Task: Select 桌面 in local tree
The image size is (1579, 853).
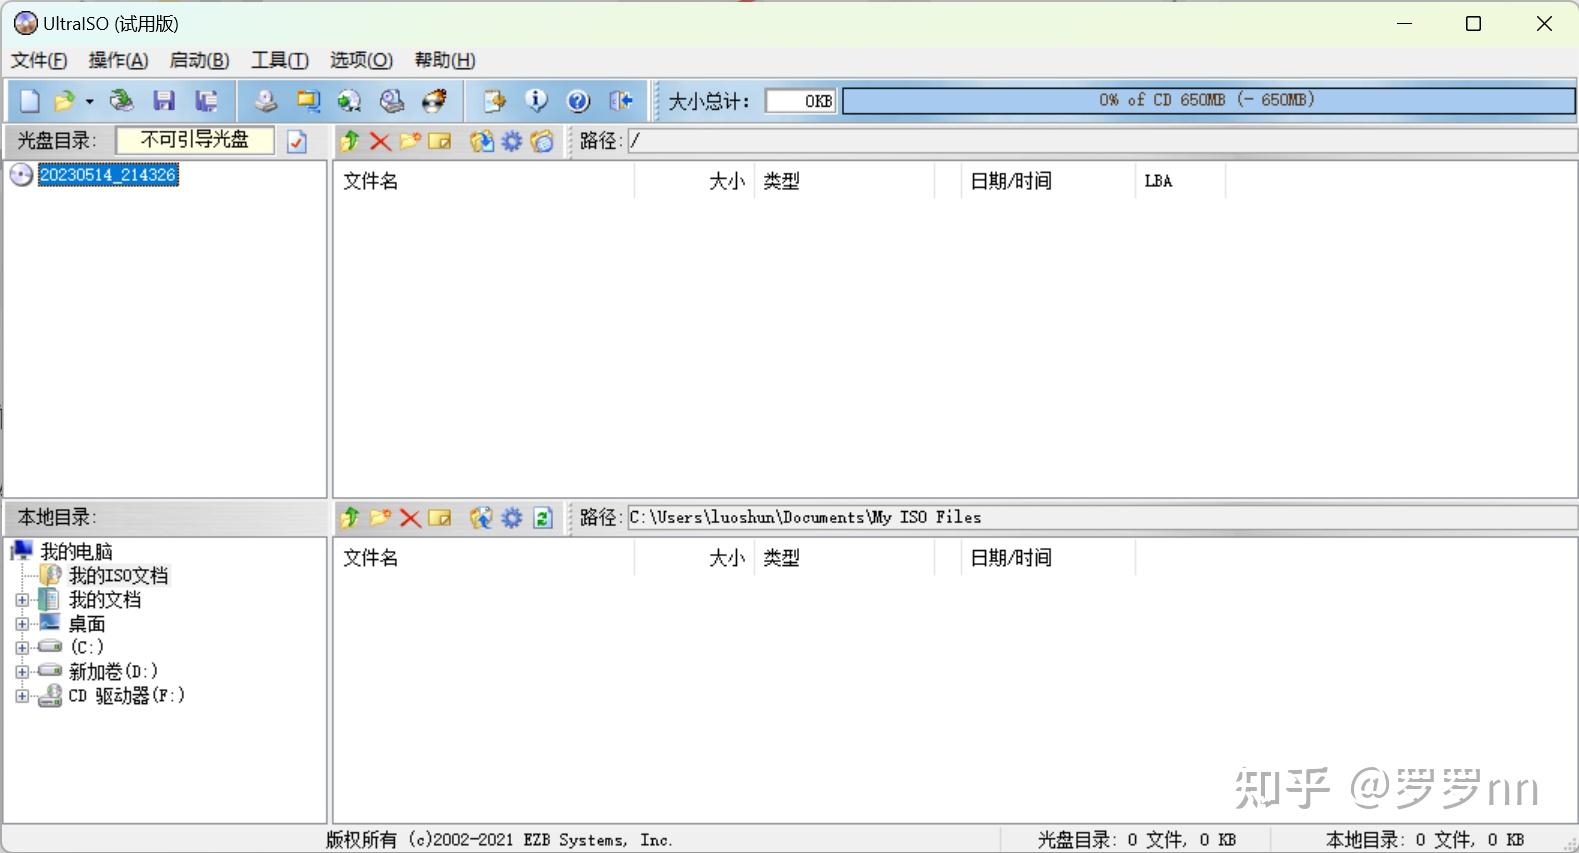Action: [87, 624]
